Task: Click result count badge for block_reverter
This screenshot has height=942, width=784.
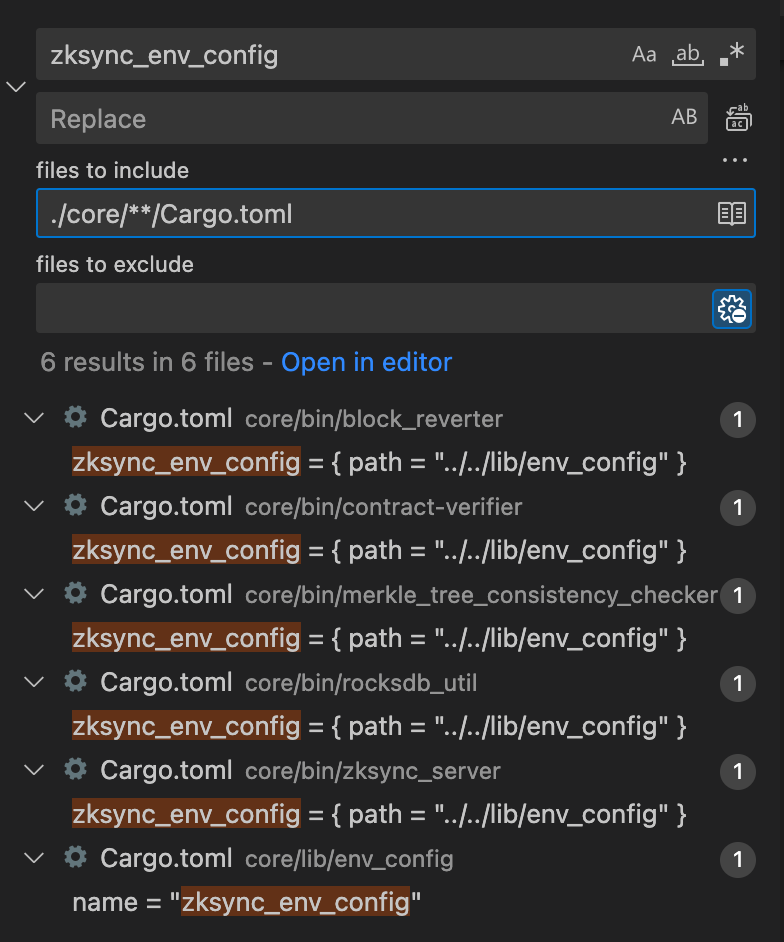Action: click(738, 419)
